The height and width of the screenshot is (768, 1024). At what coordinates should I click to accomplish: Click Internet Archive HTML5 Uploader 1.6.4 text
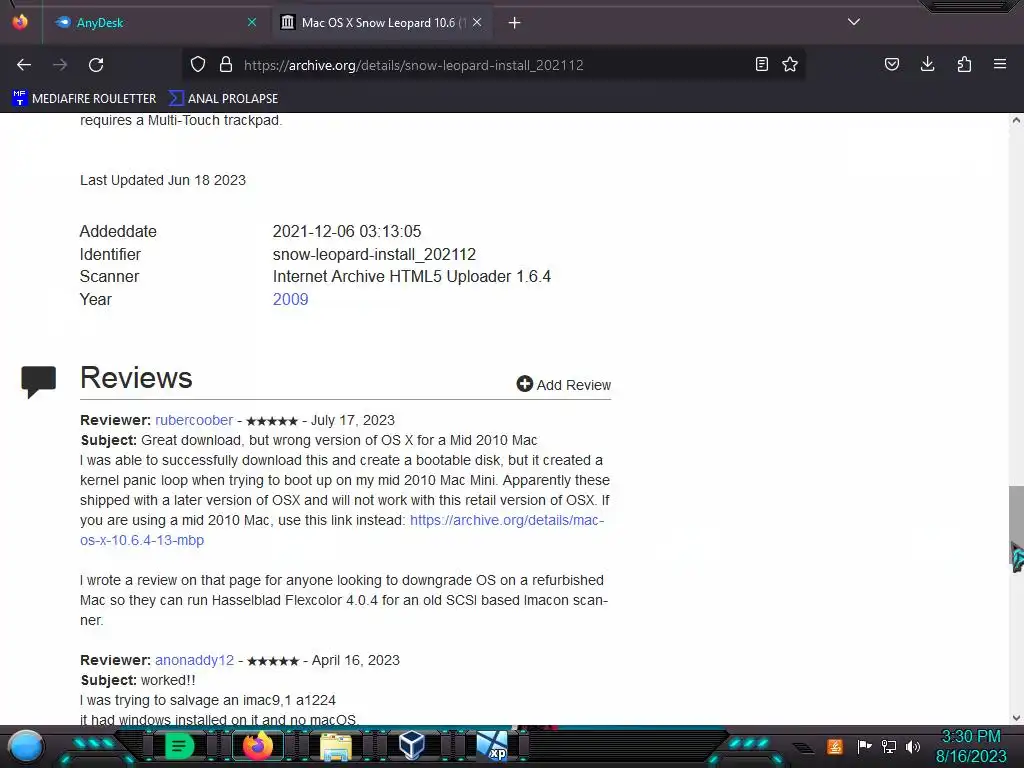click(x=411, y=276)
